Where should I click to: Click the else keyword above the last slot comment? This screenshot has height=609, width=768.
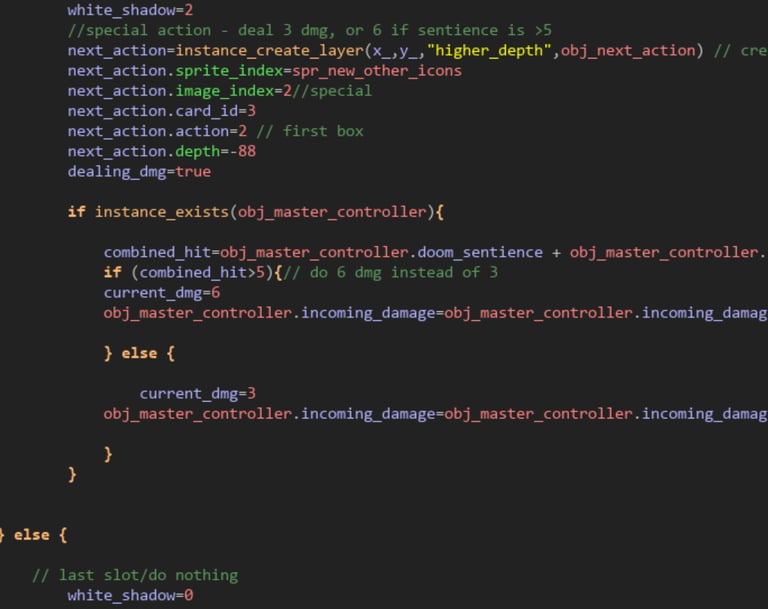(x=31, y=535)
